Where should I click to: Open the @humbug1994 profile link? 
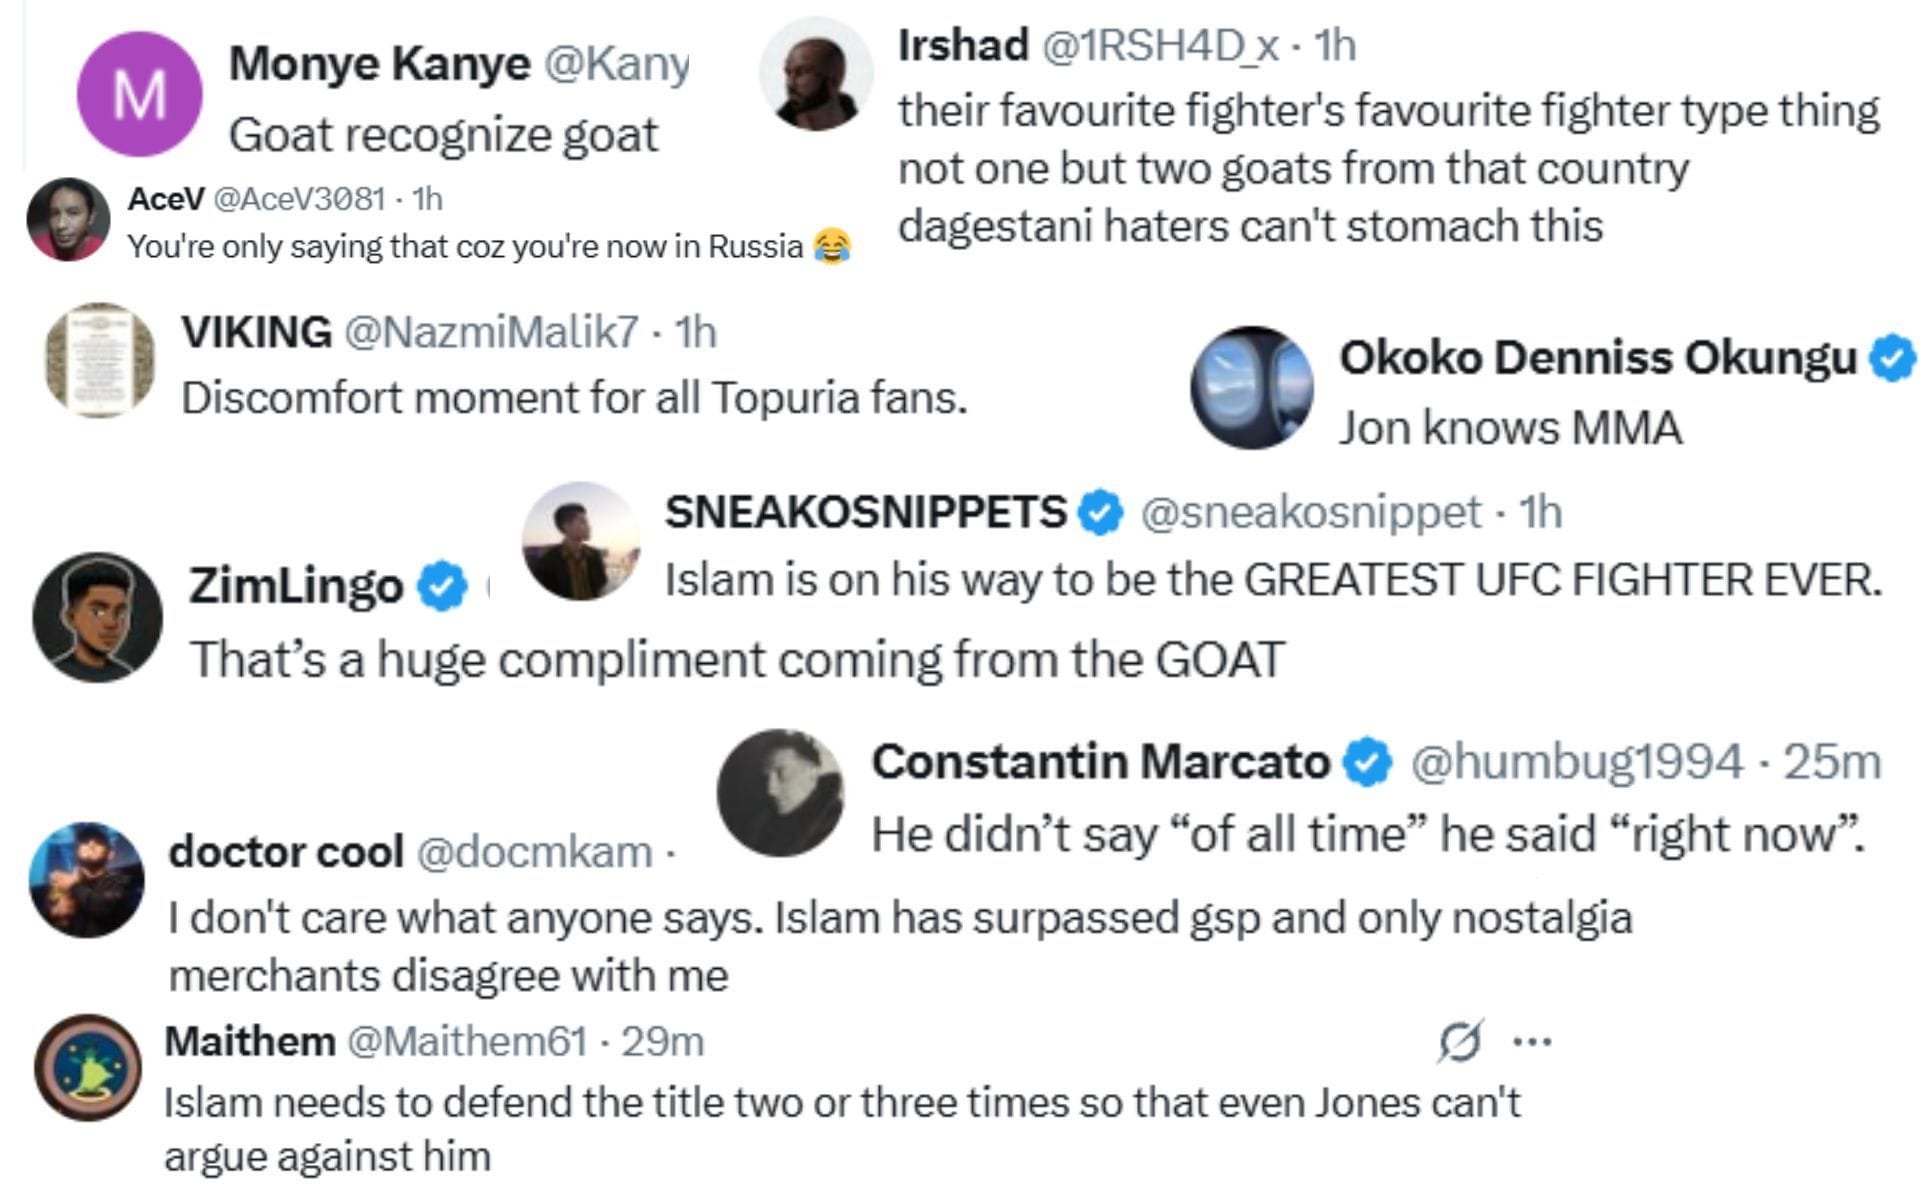pyautogui.click(x=1577, y=763)
